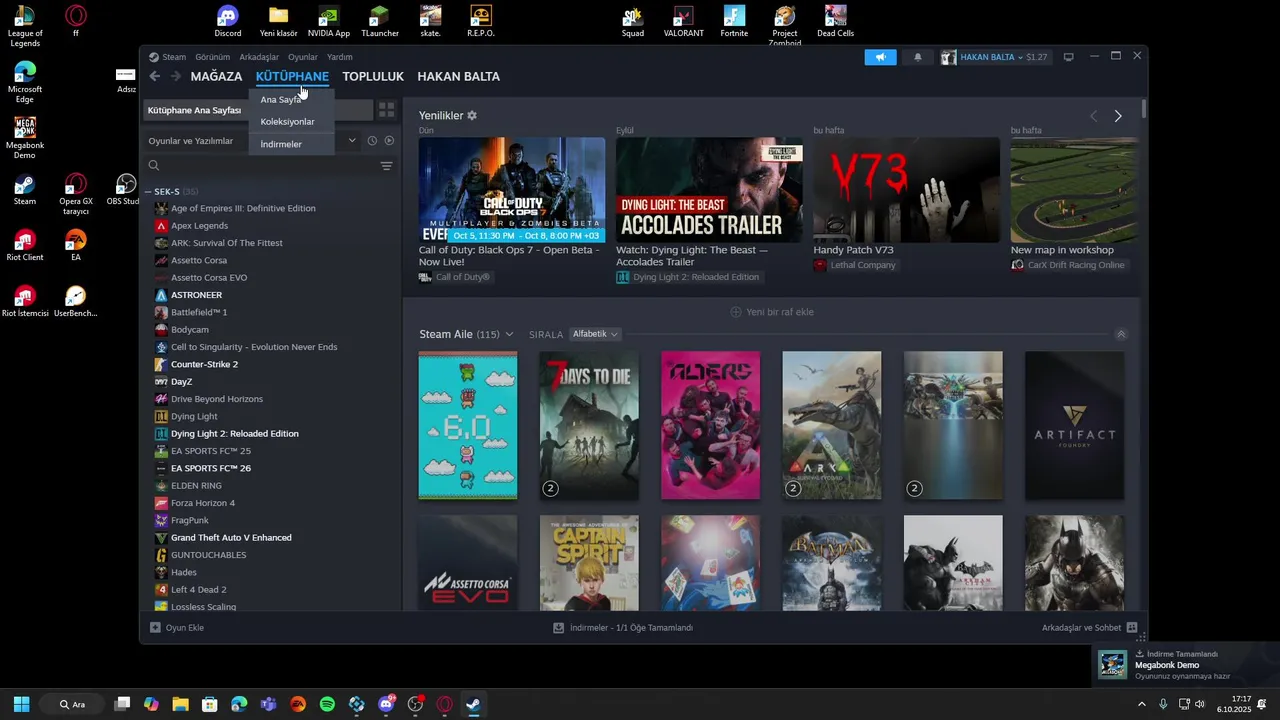Image resolution: width=1280 pixels, height=720 pixels.
Task: Open the Oyunlar menu in Steam
Action: [303, 57]
